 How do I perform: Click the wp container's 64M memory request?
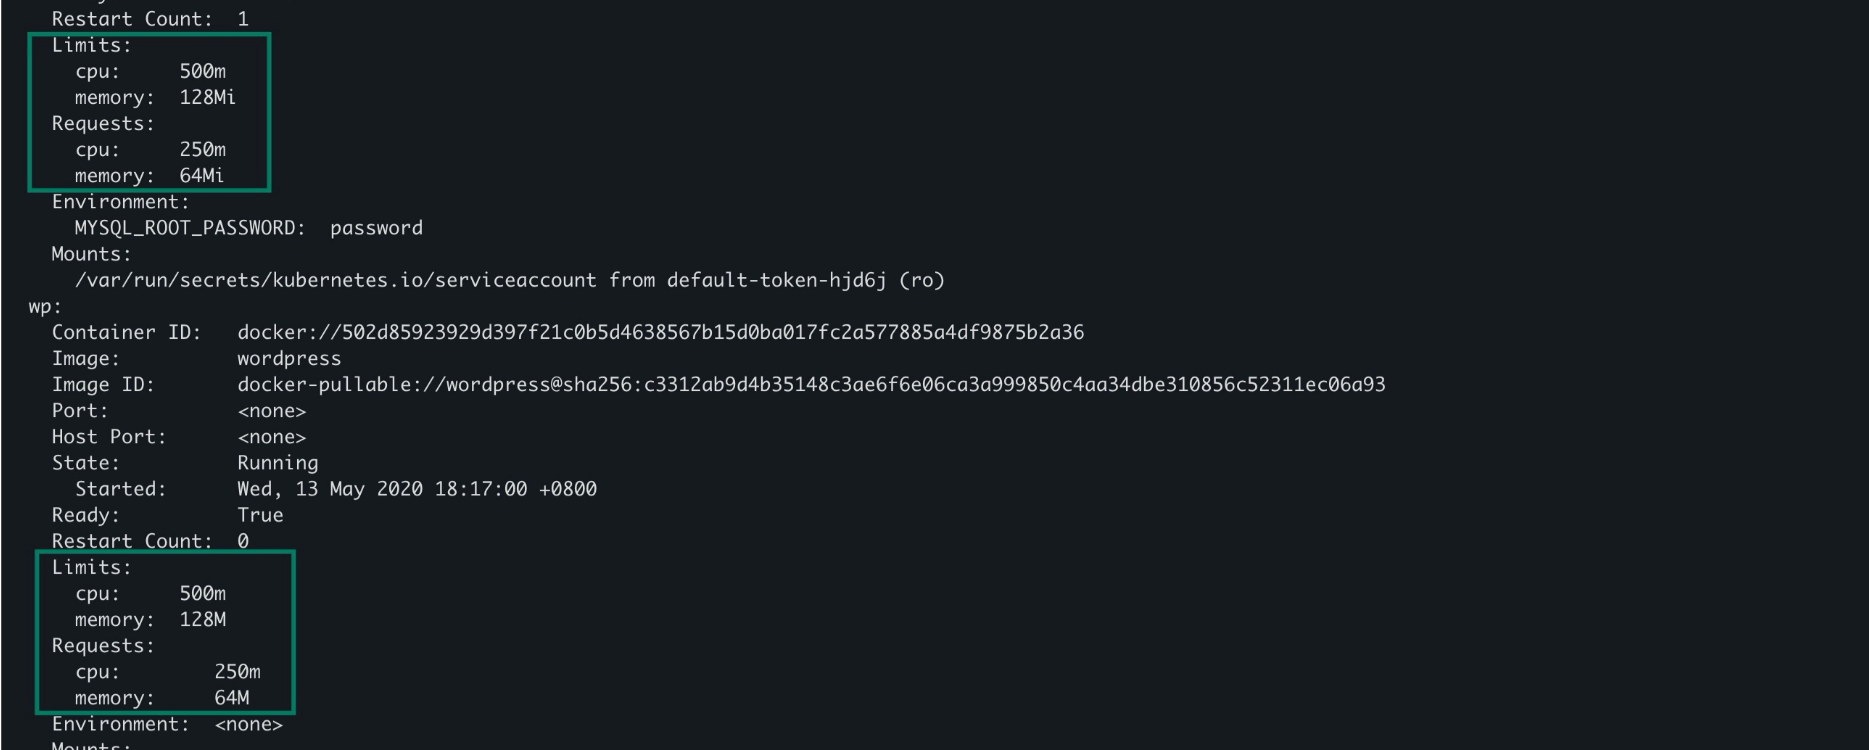[232, 697]
